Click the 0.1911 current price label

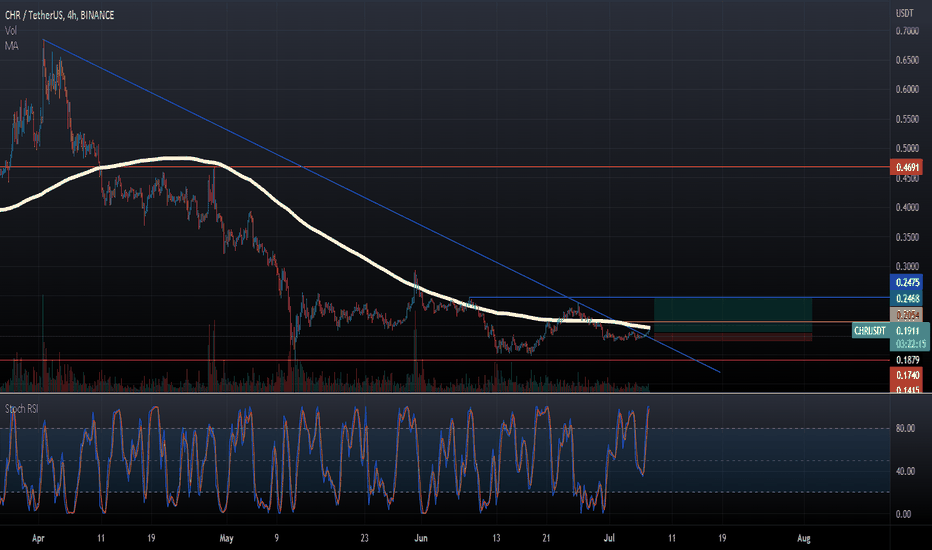click(908, 331)
